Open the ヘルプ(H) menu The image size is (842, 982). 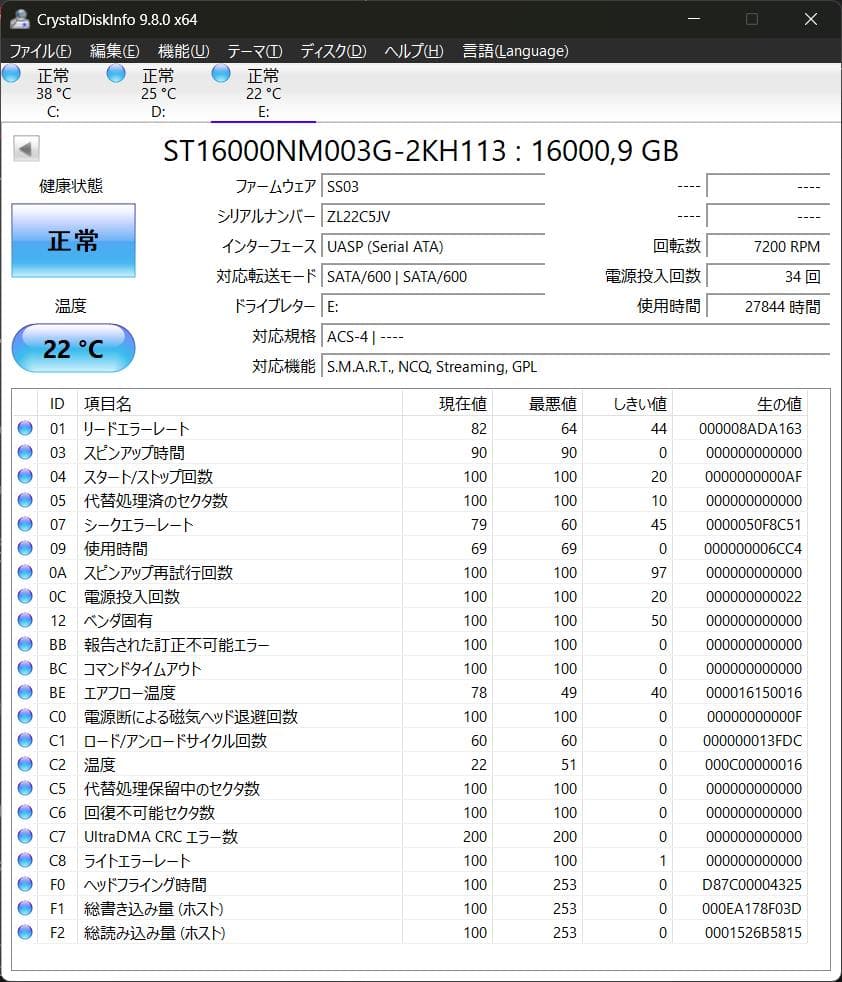413,51
